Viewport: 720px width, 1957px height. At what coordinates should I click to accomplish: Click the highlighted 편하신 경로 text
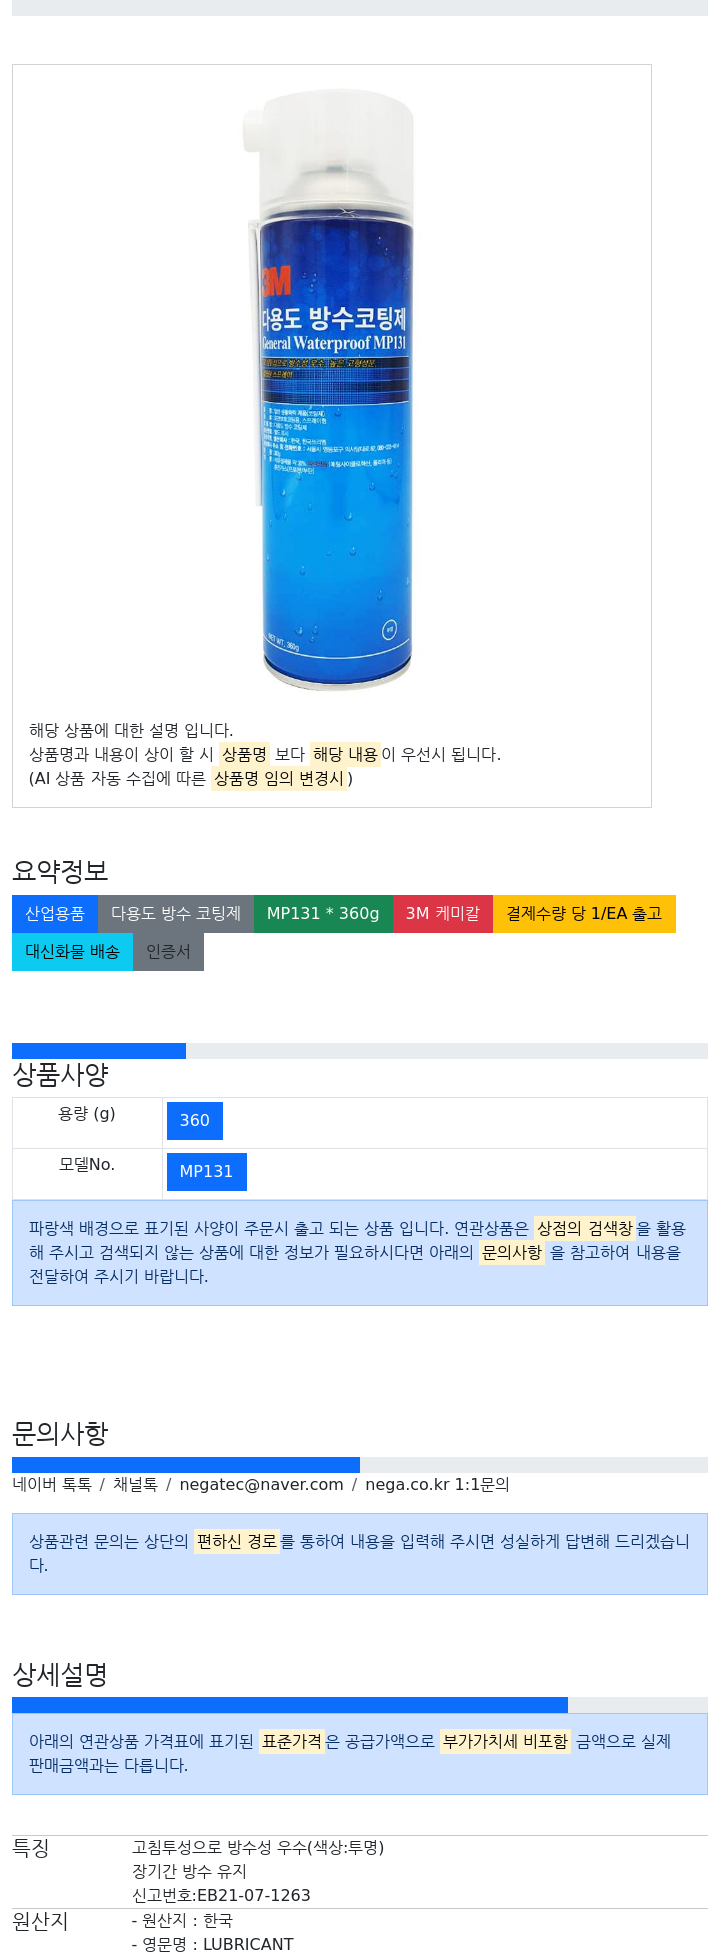click(x=237, y=1542)
